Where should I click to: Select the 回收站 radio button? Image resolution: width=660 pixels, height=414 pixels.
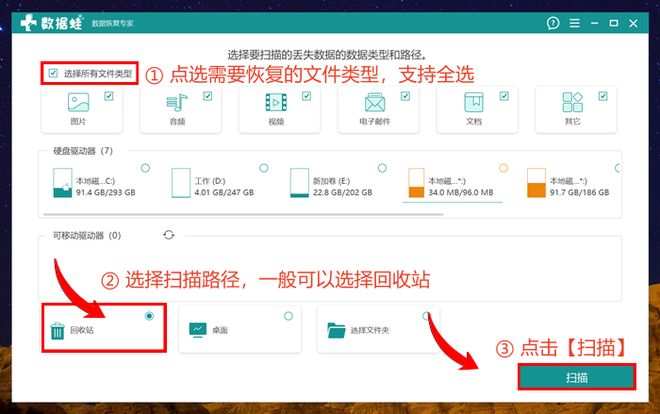[149, 316]
